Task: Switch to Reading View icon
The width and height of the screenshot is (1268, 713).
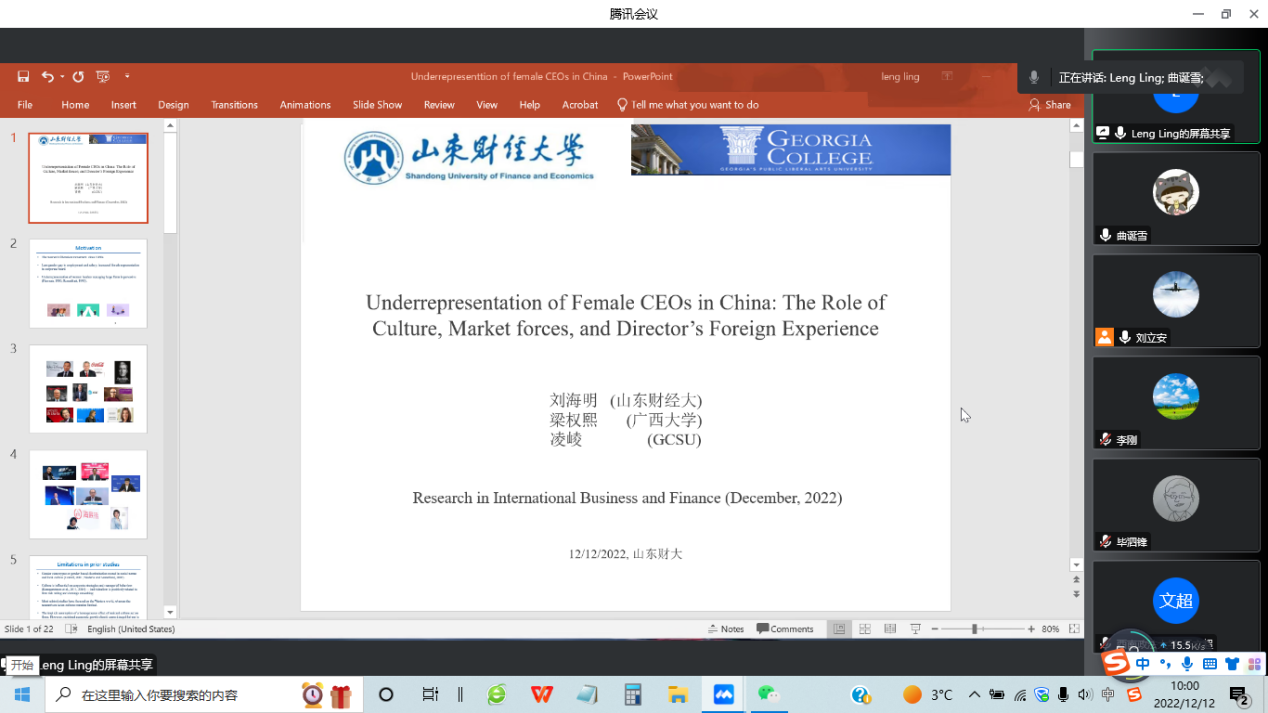Action: (x=890, y=629)
